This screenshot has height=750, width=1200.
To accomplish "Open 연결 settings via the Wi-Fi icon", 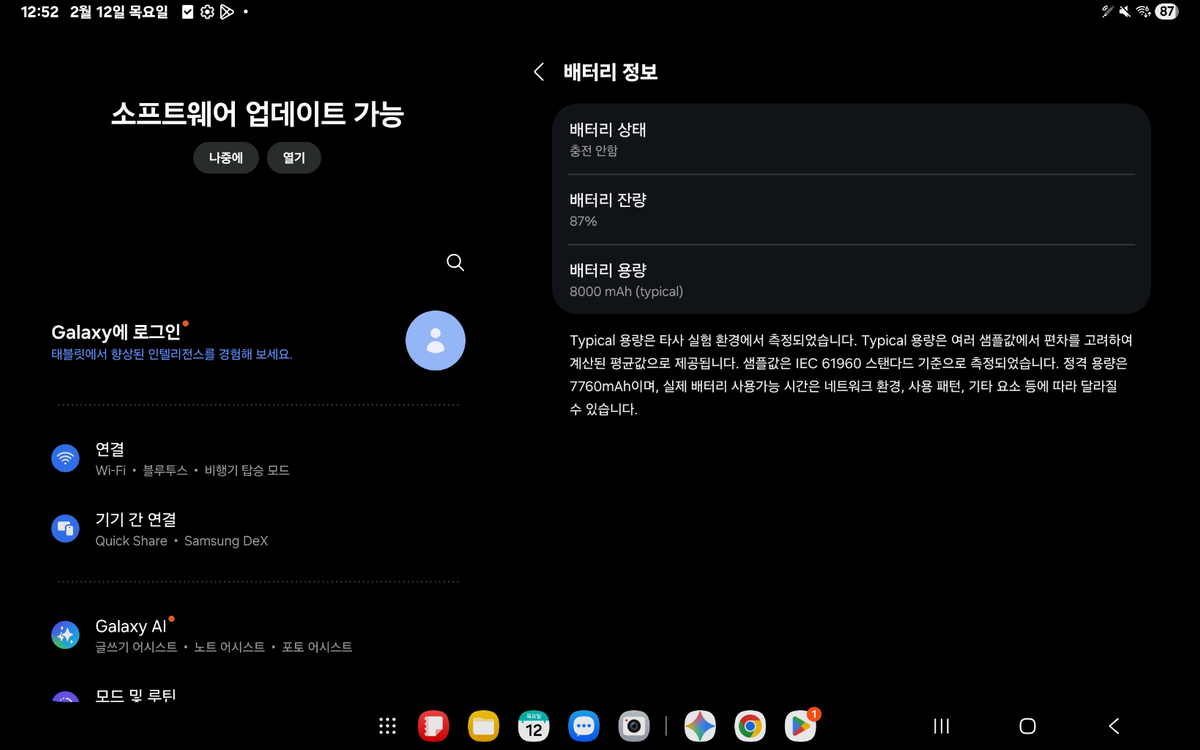I will coord(65,458).
